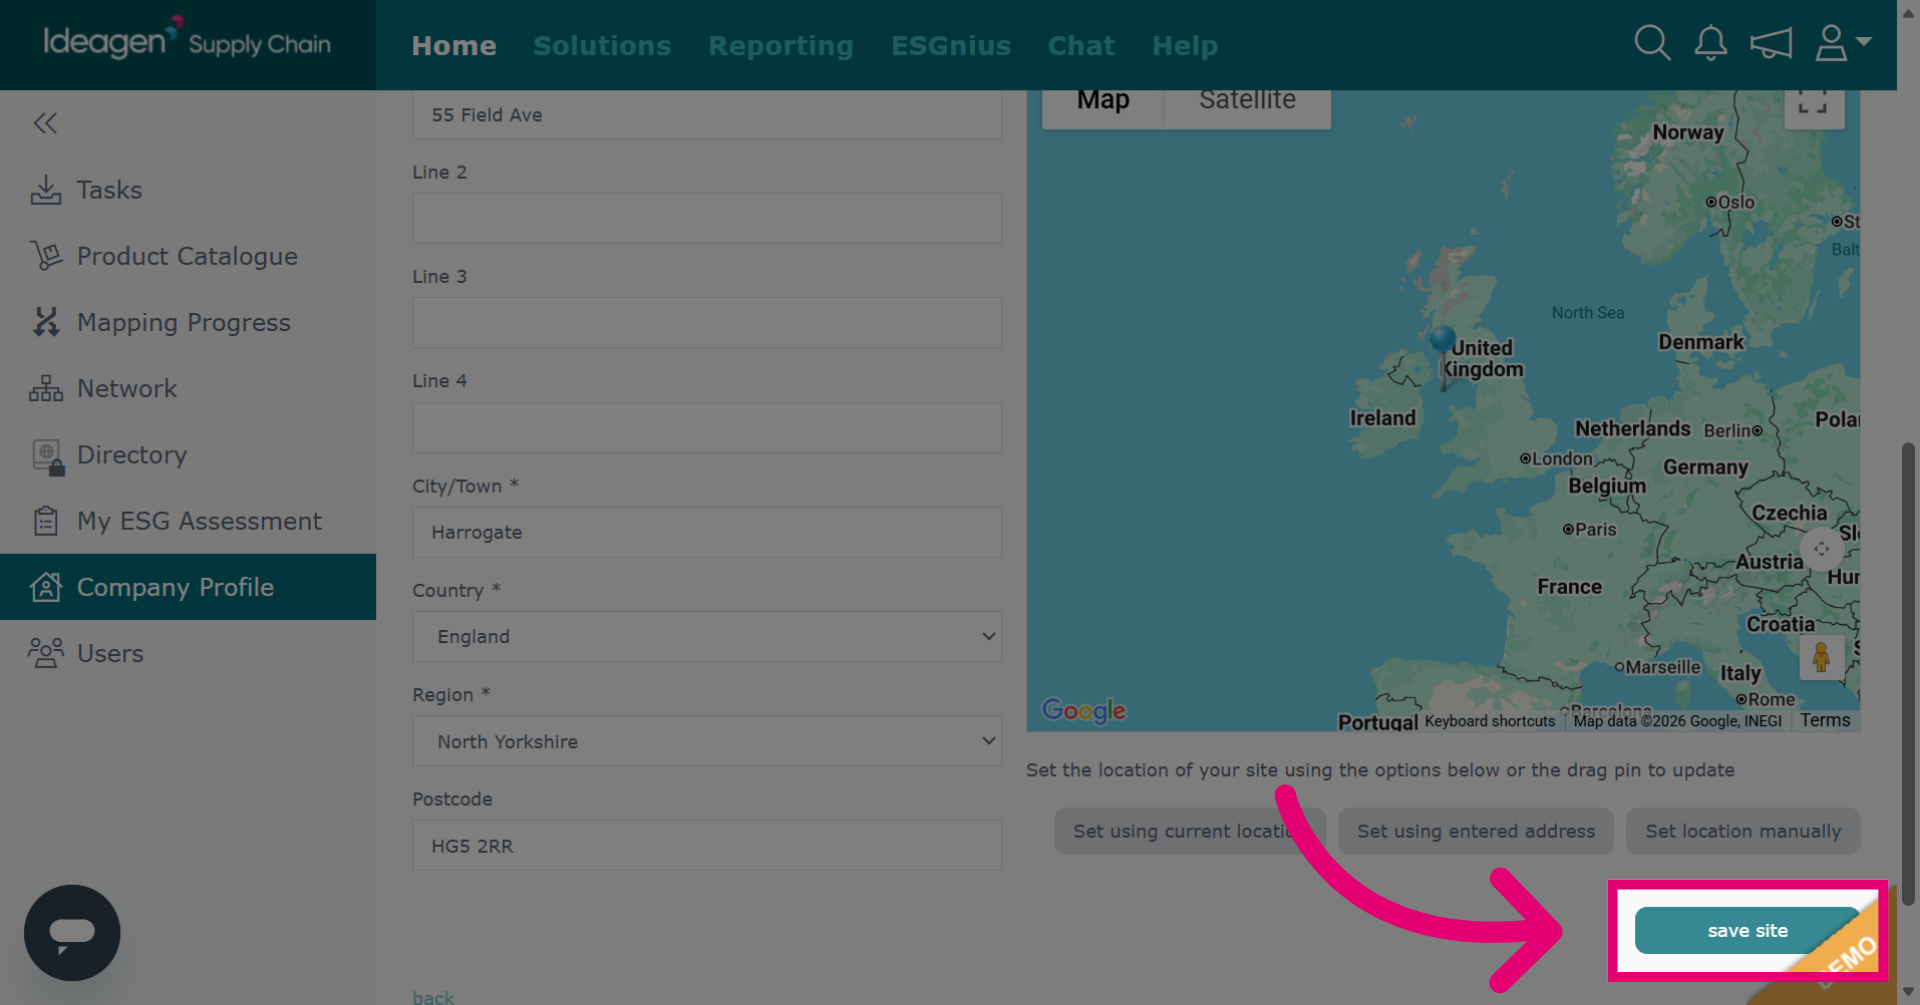Expand the Country dropdown showing England

click(x=707, y=637)
